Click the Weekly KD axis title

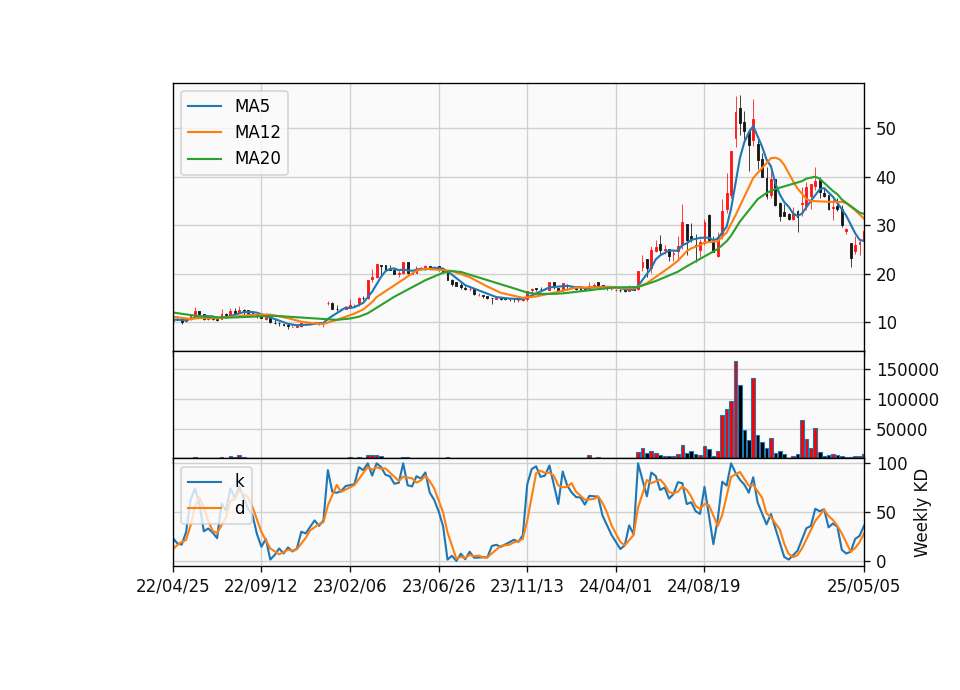[x=921, y=513]
